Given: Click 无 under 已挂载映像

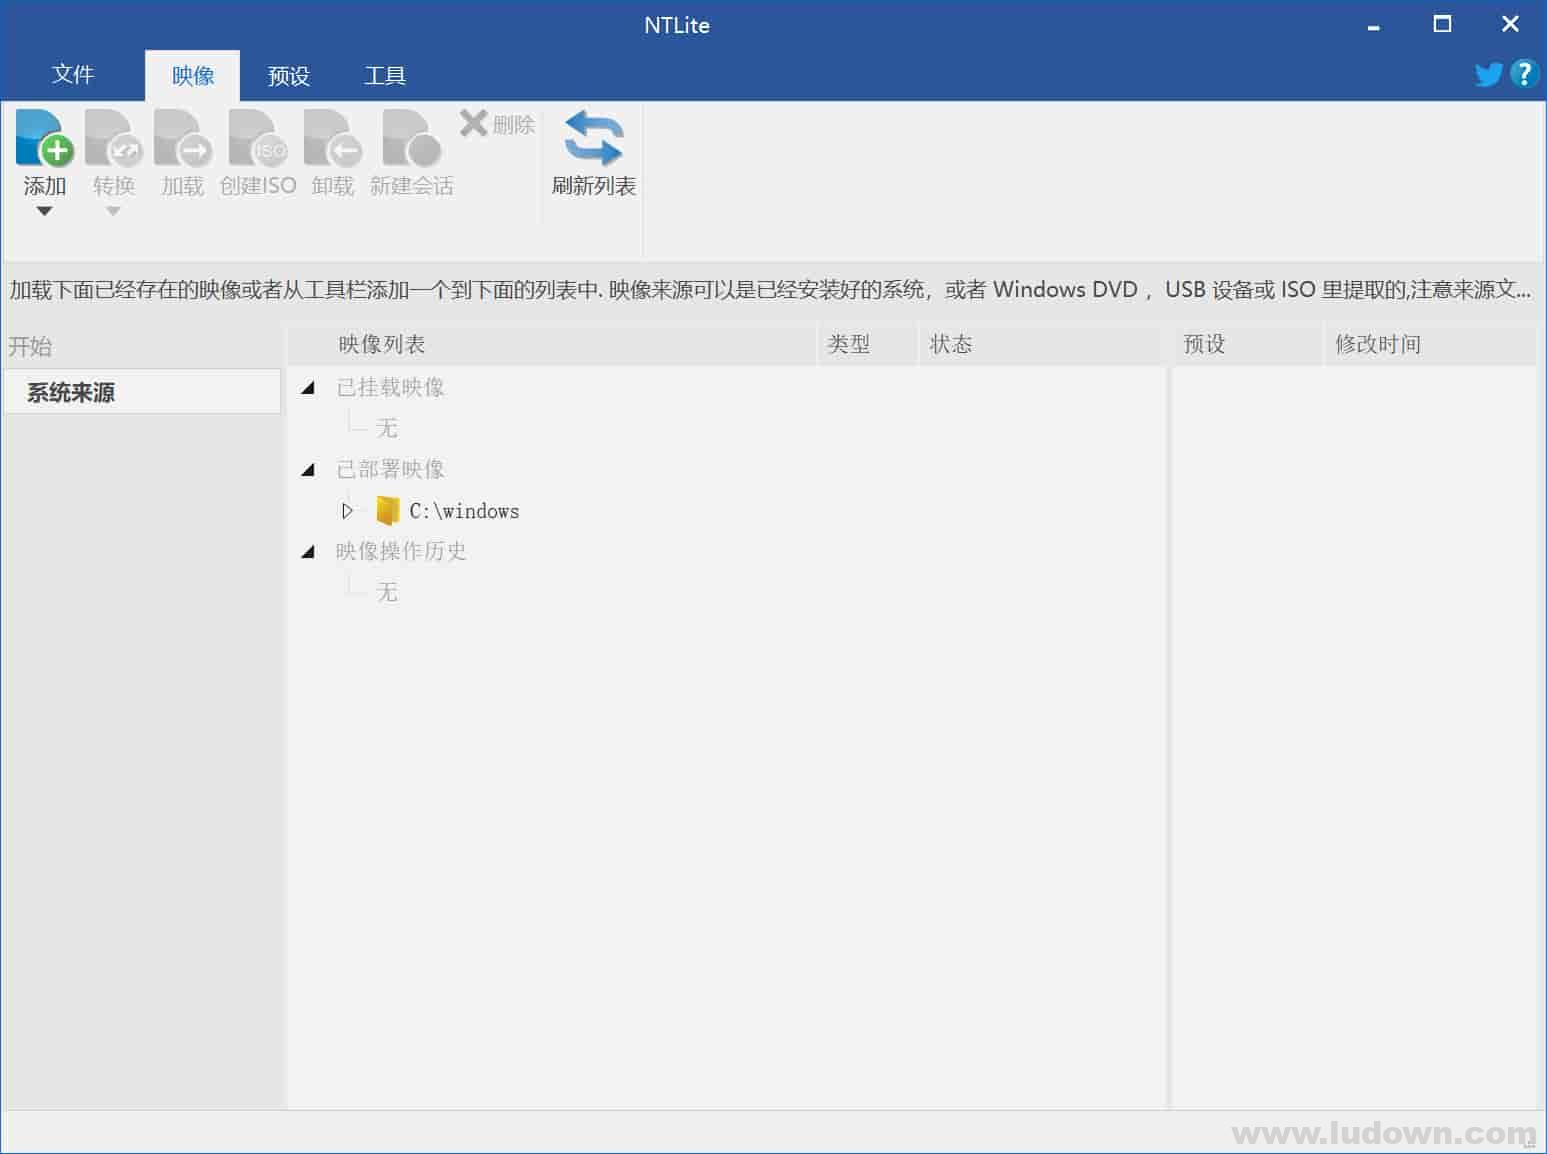Looking at the screenshot, I should pos(387,428).
